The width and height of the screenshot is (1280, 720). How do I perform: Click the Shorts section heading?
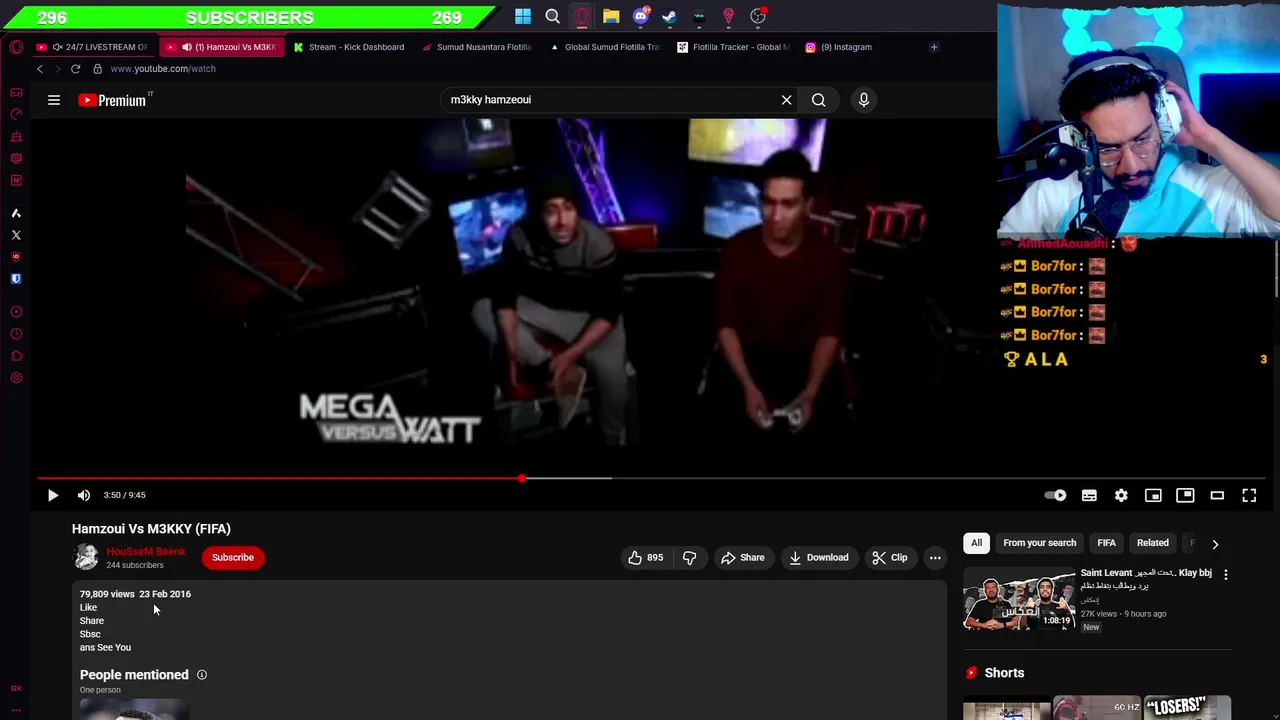[x=1004, y=673]
